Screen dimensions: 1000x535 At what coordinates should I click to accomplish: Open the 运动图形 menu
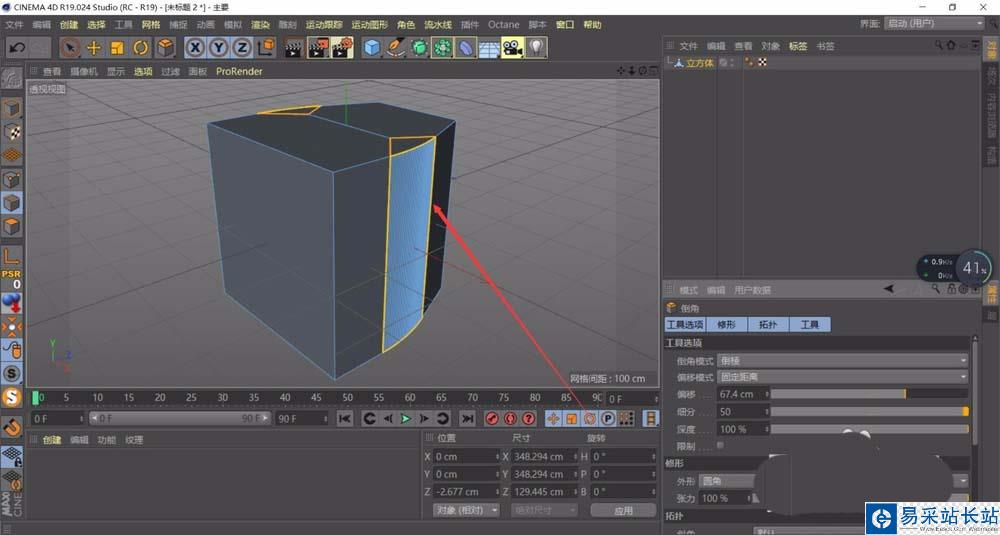(x=369, y=24)
